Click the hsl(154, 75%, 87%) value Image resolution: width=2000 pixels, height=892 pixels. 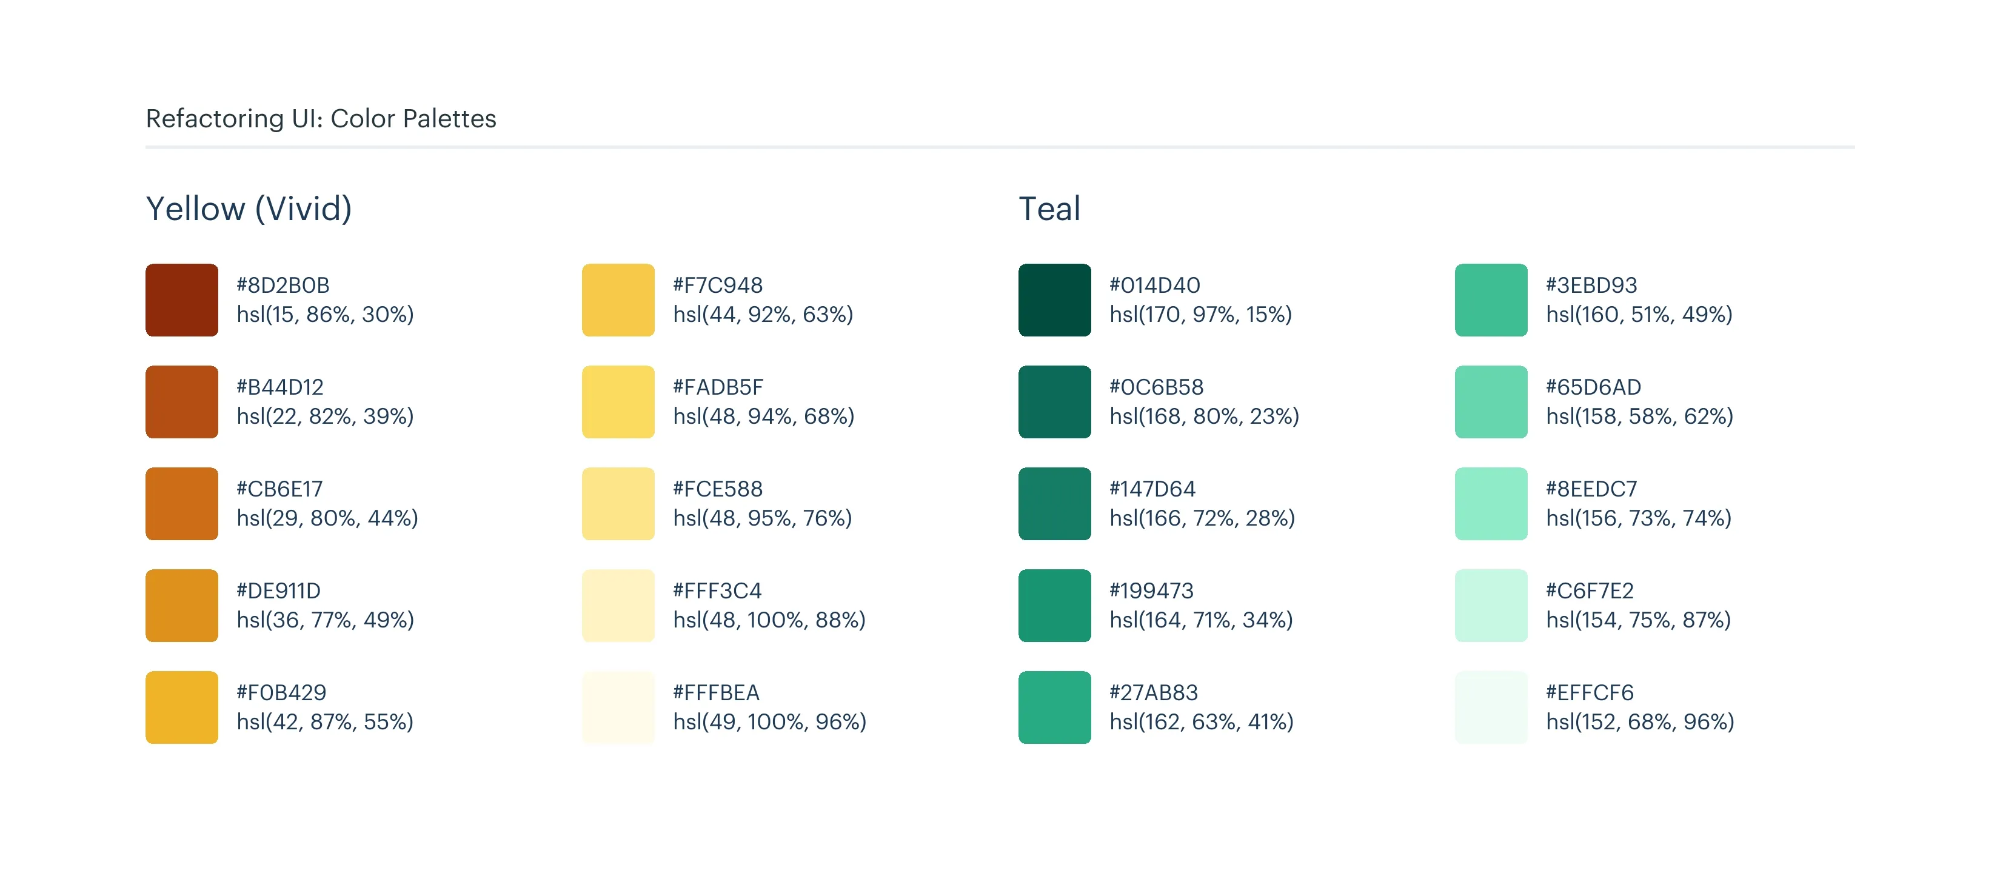click(1638, 621)
